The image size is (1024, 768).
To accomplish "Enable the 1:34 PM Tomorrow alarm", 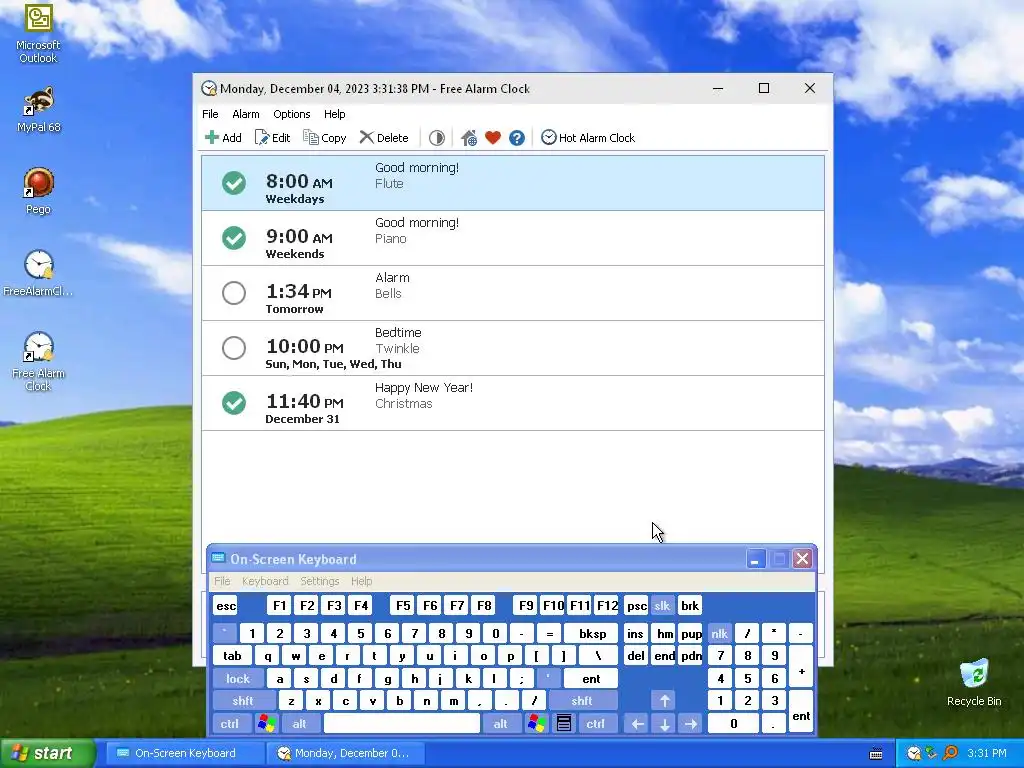I will pos(234,293).
